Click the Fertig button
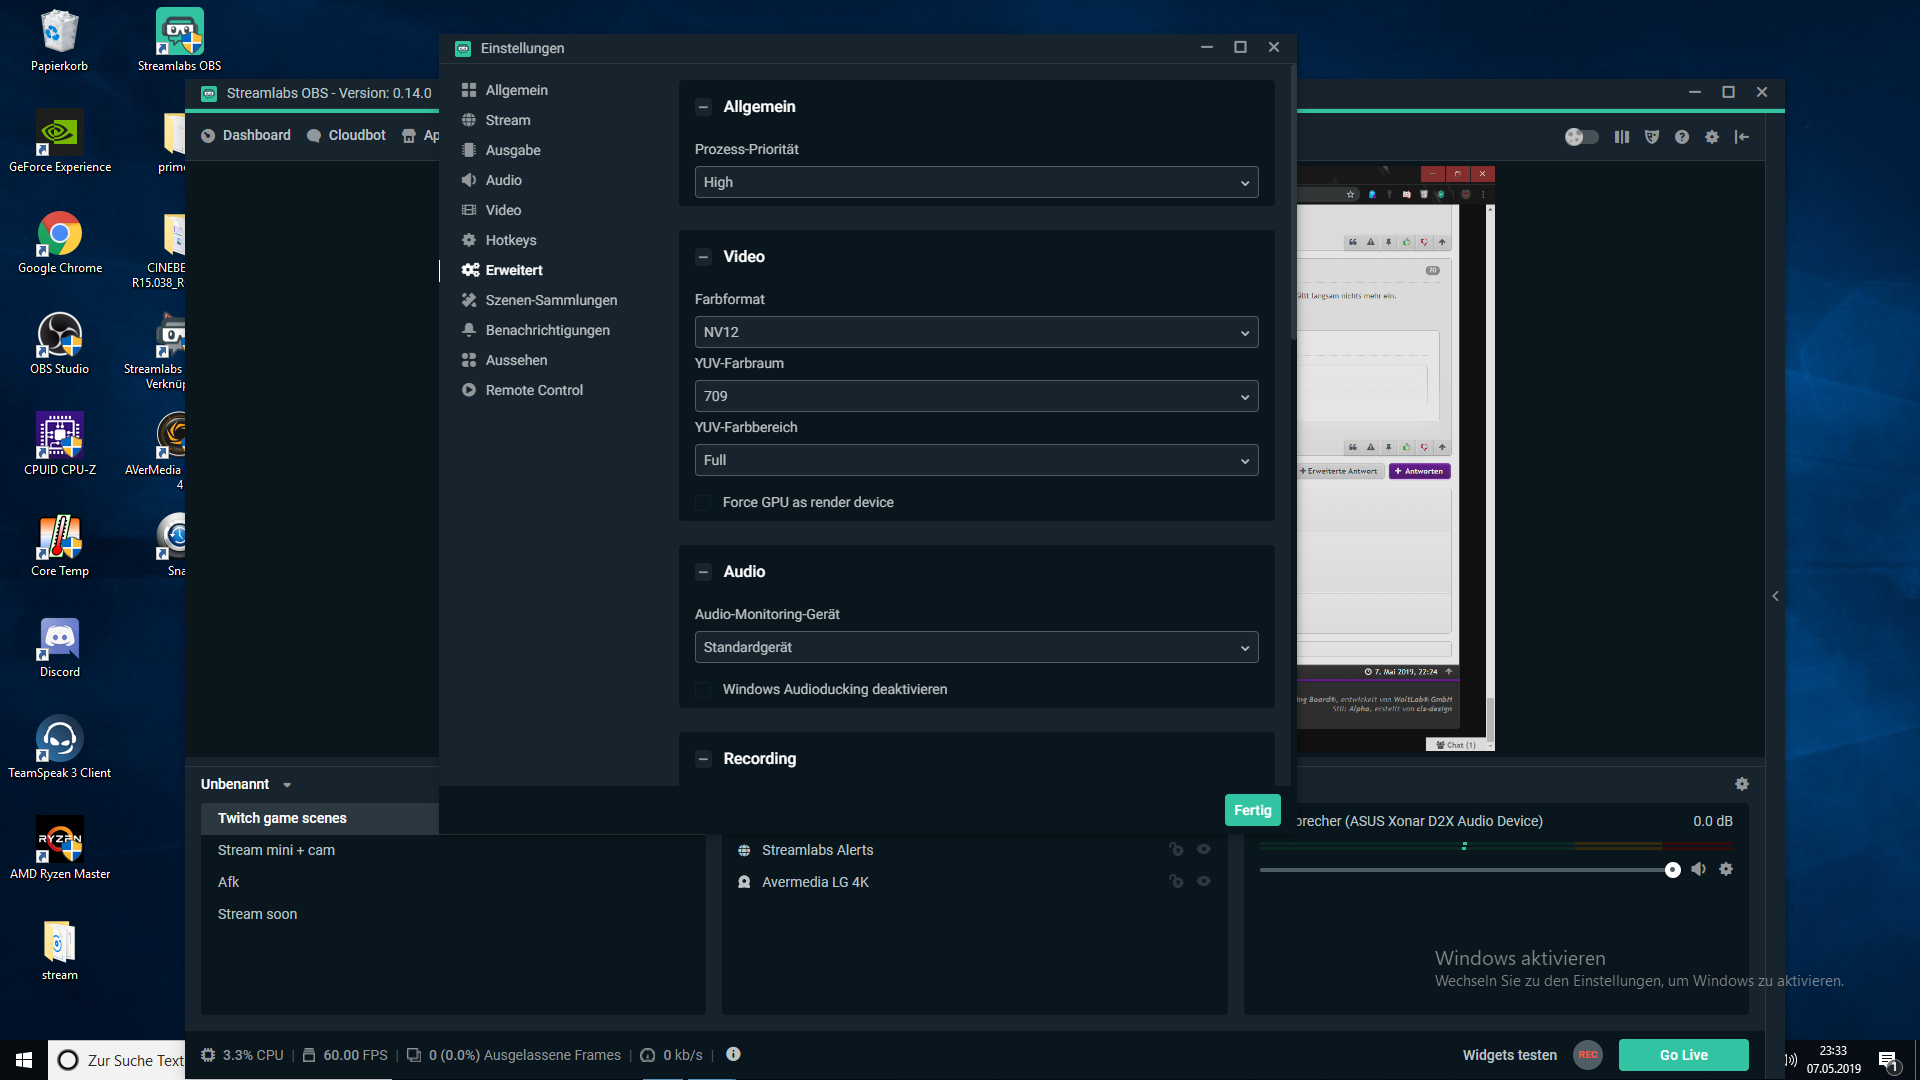Image resolution: width=1920 pixels, height=1080 pixels. tap(1252, 810)
